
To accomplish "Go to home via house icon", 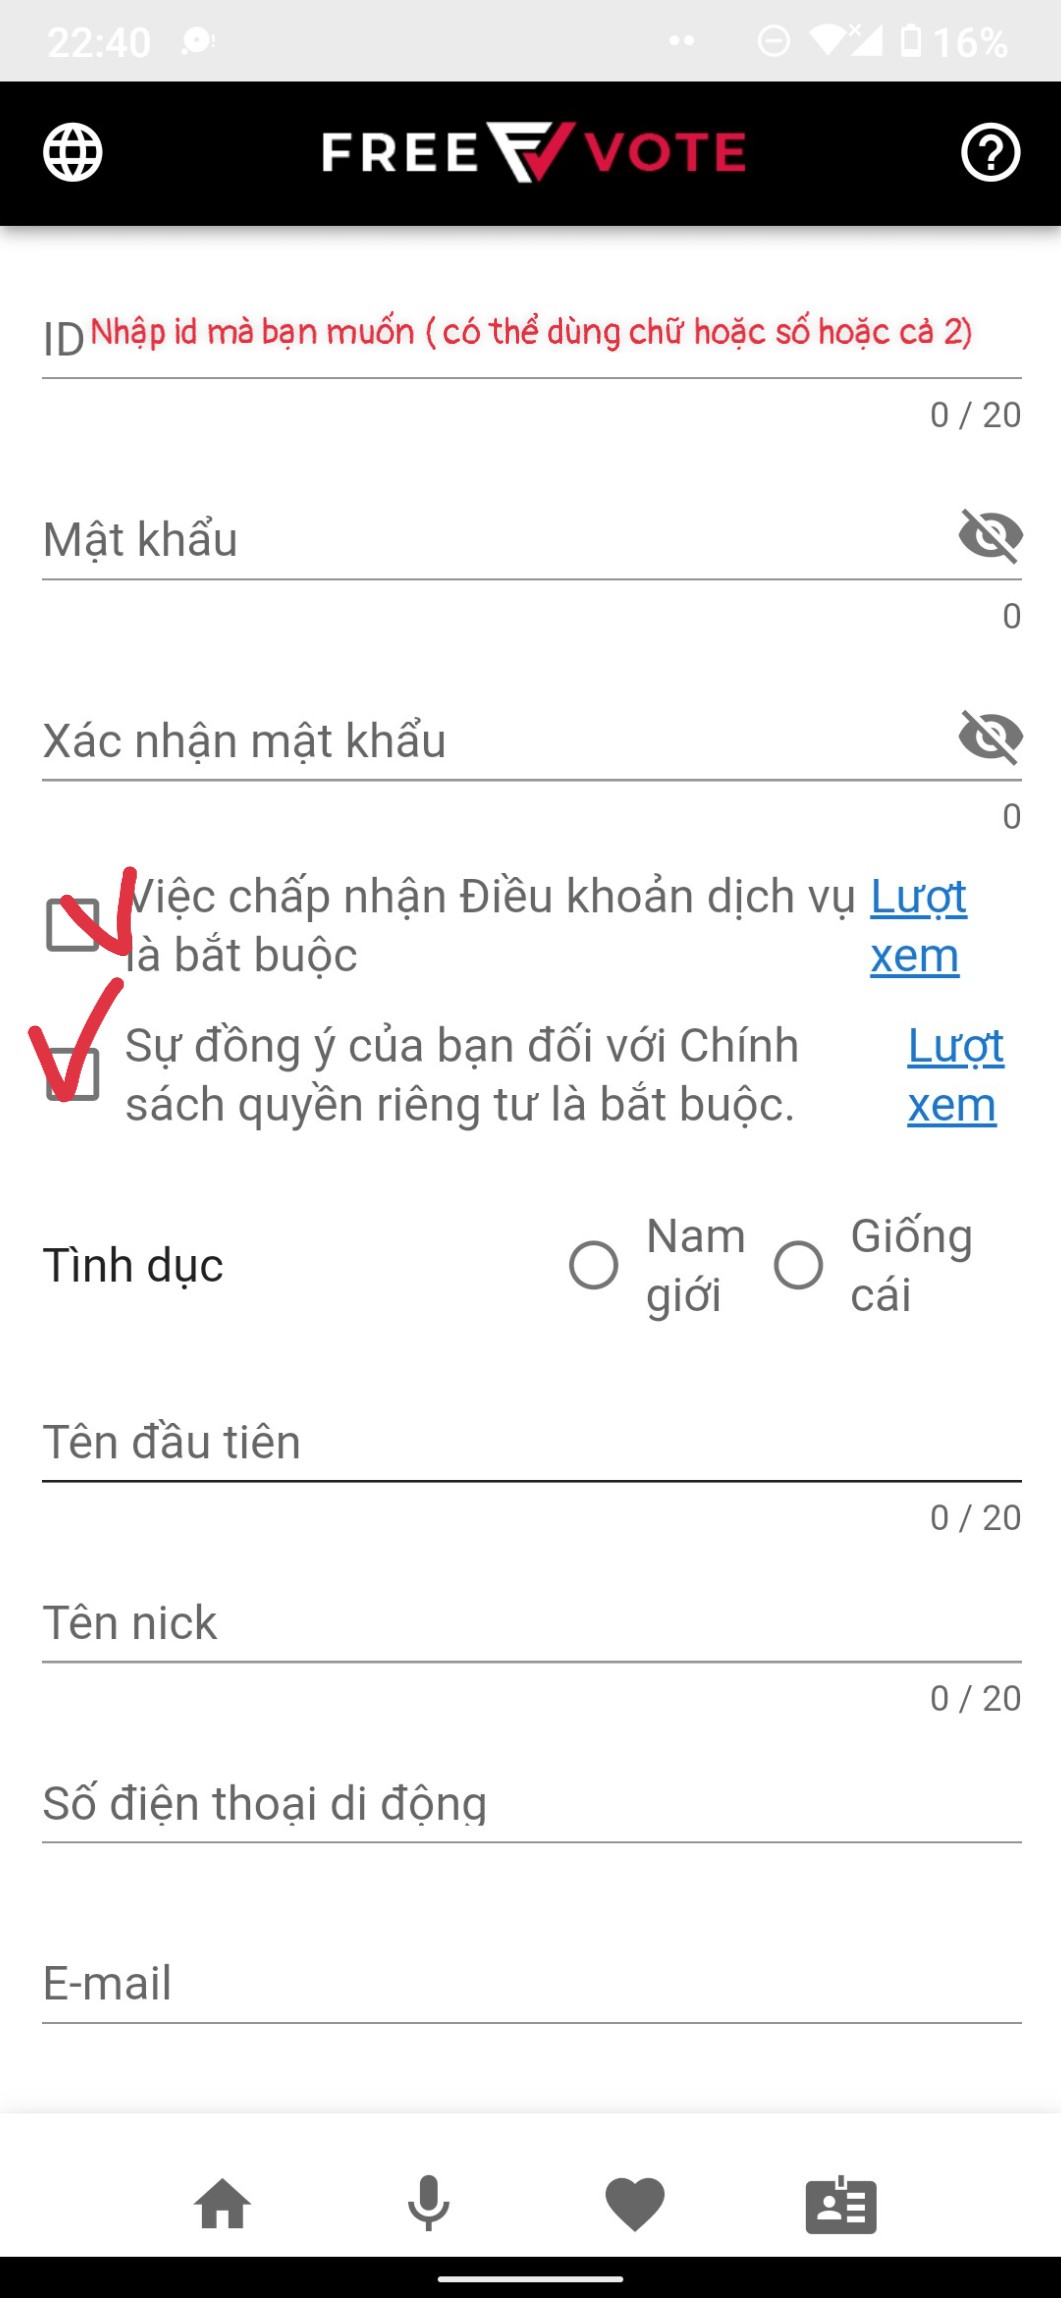I will [223, 2204].
